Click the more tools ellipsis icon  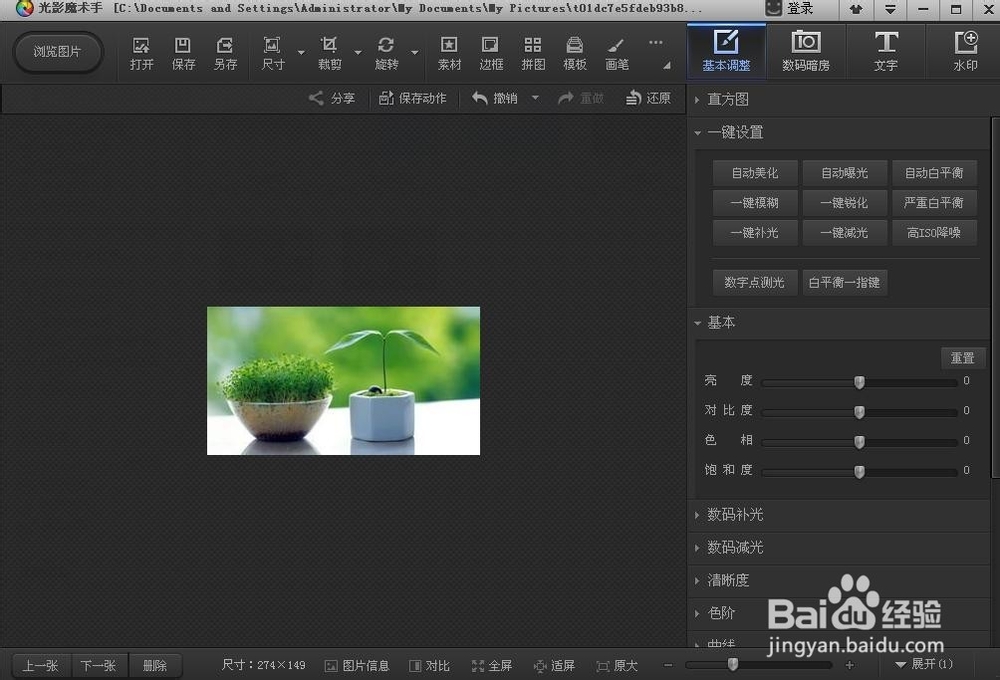coord(656,43)
